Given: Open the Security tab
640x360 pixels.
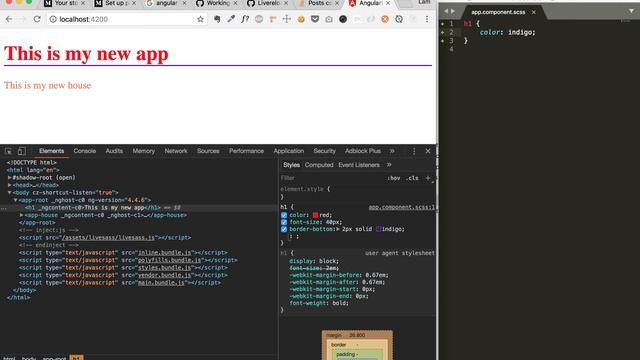Looking at the screenshot, I should pos(324,151).
